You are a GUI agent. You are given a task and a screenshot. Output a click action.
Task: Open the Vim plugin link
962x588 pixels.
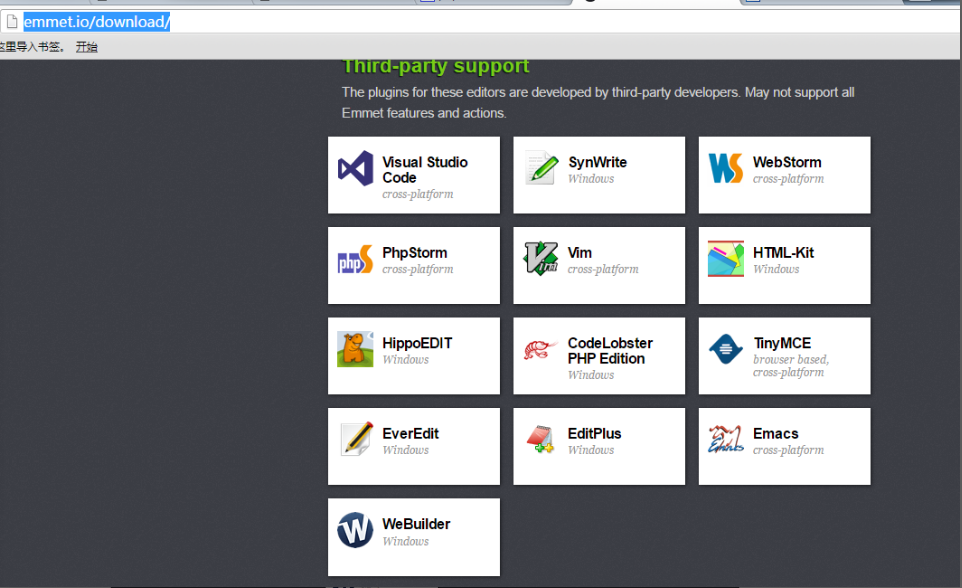599,265
